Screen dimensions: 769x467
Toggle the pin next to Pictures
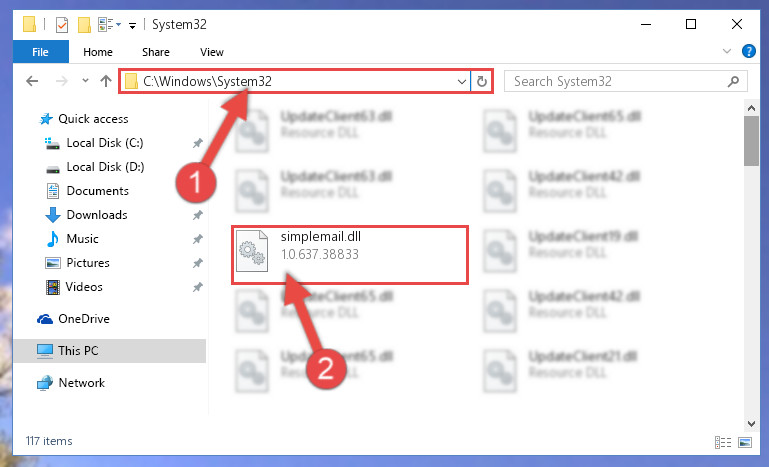coord(197,263)
